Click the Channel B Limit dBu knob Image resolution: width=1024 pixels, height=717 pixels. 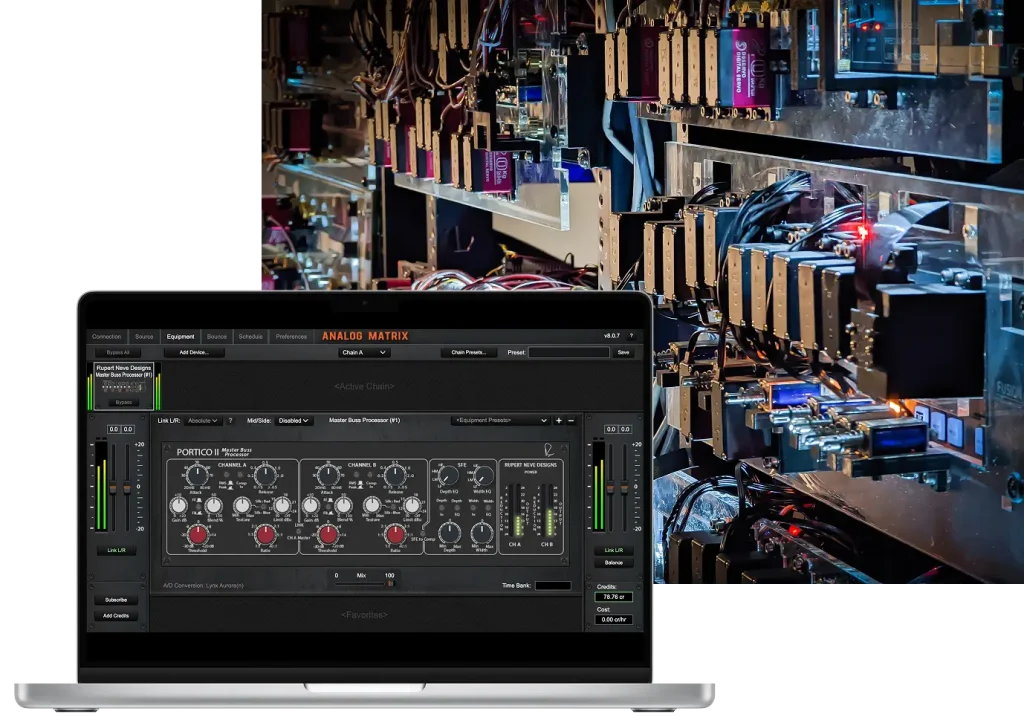click(x=412, y=505)
